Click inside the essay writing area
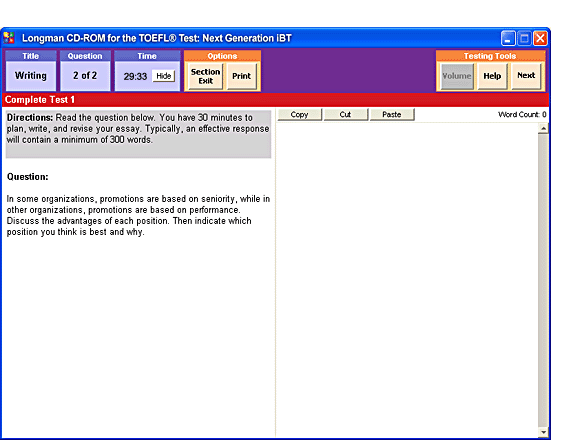This screenshot has width=578, height=440. click(x=407, y=279)
